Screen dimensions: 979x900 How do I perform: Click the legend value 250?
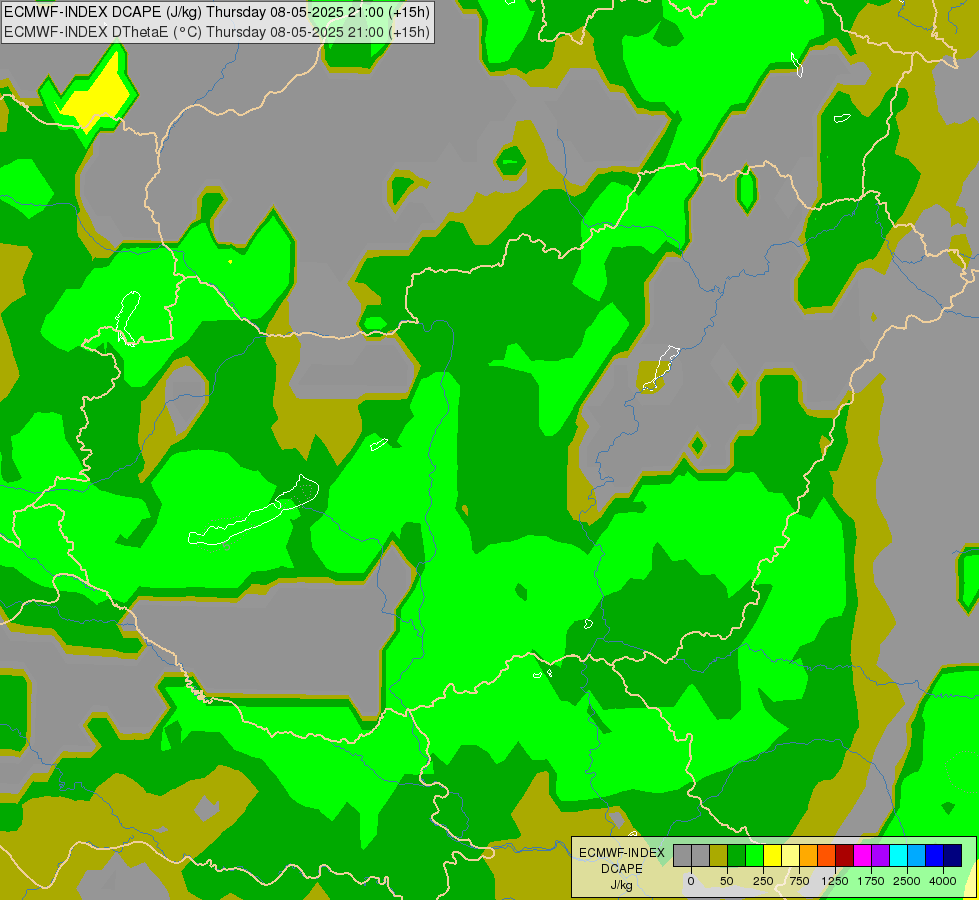pos(763,881)
